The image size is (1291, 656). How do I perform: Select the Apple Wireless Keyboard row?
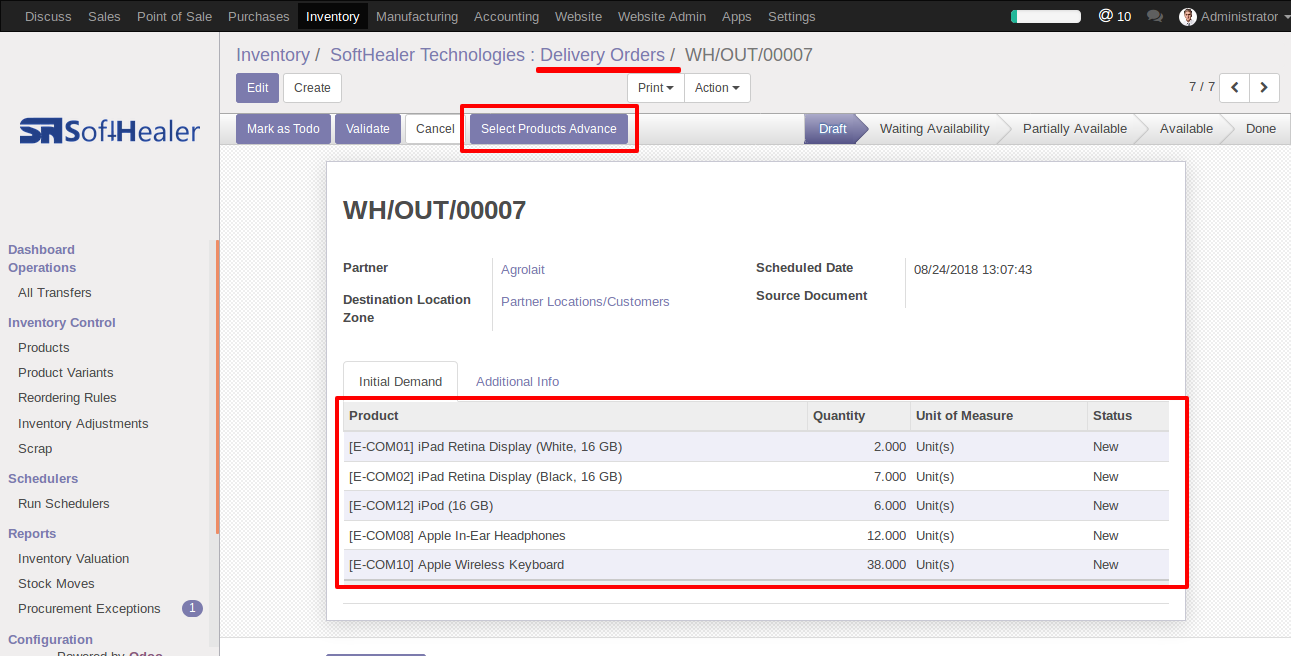pos(756,565)
